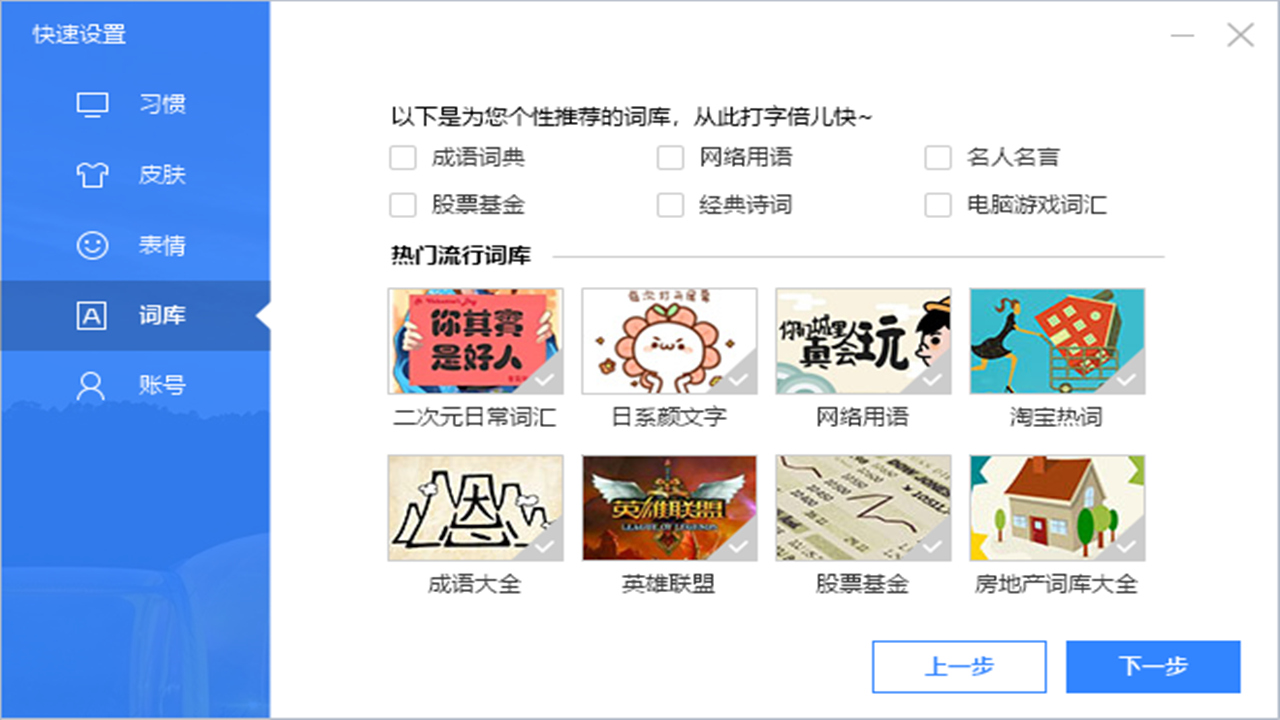Enable the 经典诗词 checkbox
The width and height of the screenshot is (1280, 720).
click(670, 205)
